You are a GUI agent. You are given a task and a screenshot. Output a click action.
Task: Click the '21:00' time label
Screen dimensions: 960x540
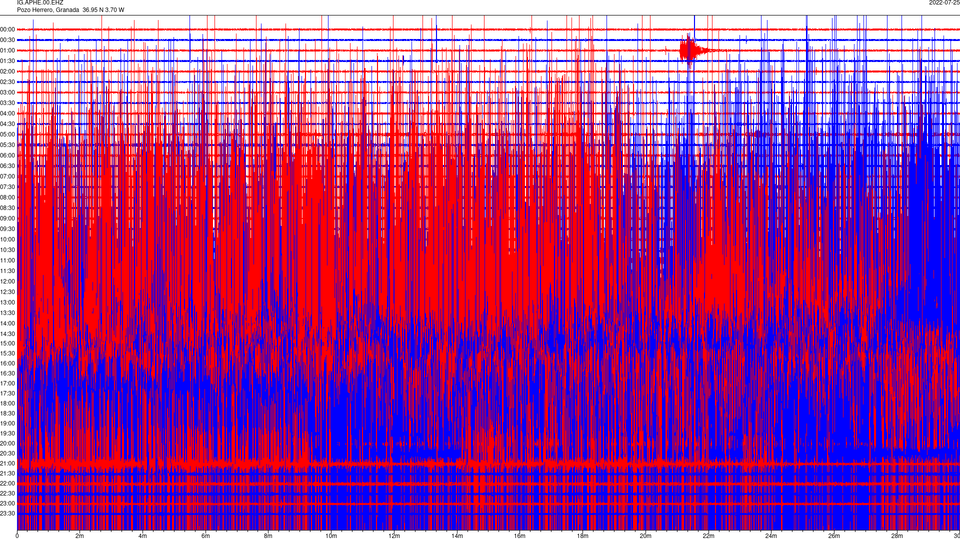pyautogui.click(x=7, y=463)
